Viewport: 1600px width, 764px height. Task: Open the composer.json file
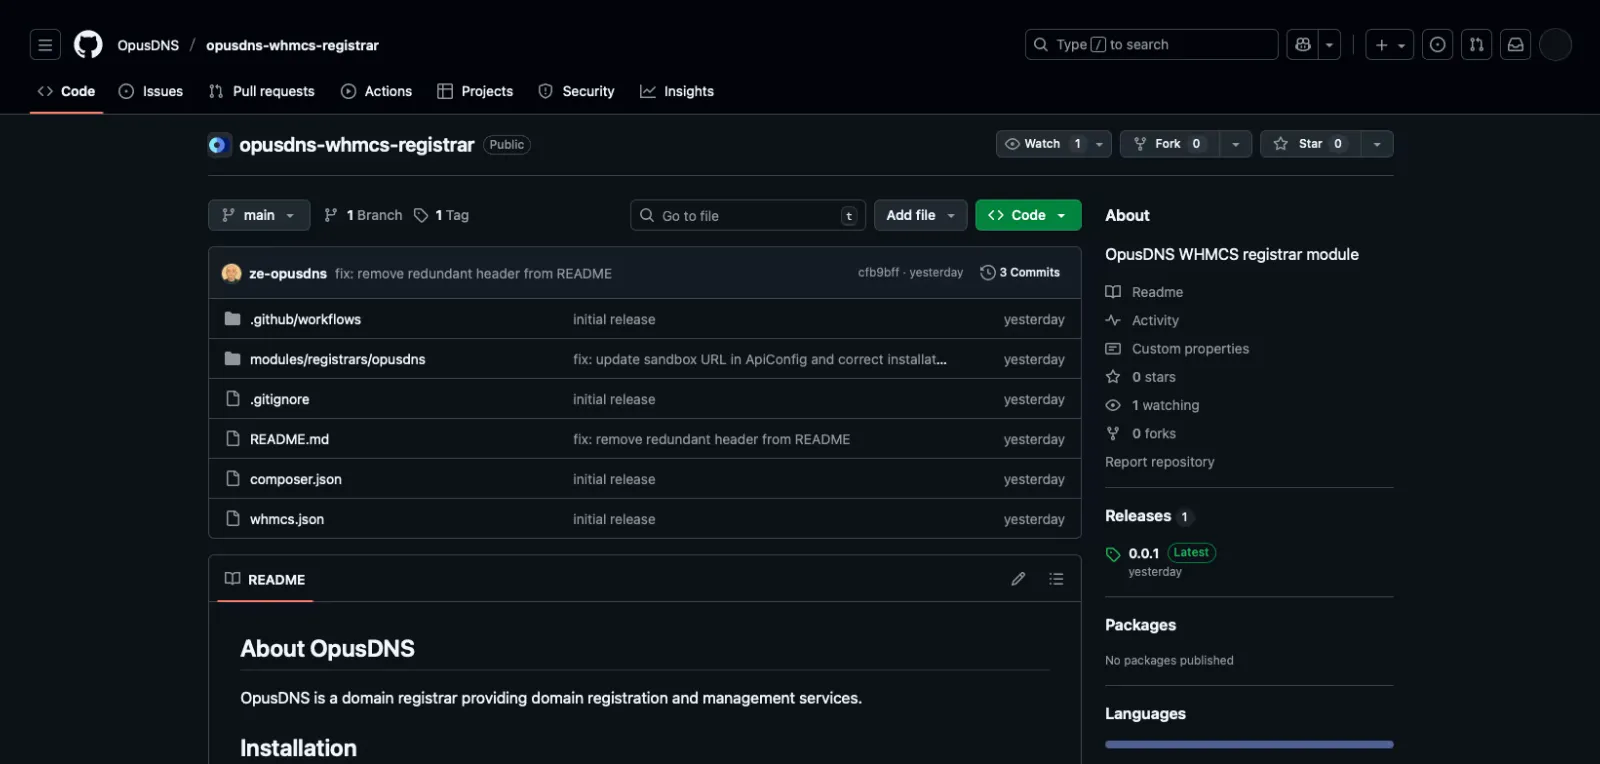296,479
